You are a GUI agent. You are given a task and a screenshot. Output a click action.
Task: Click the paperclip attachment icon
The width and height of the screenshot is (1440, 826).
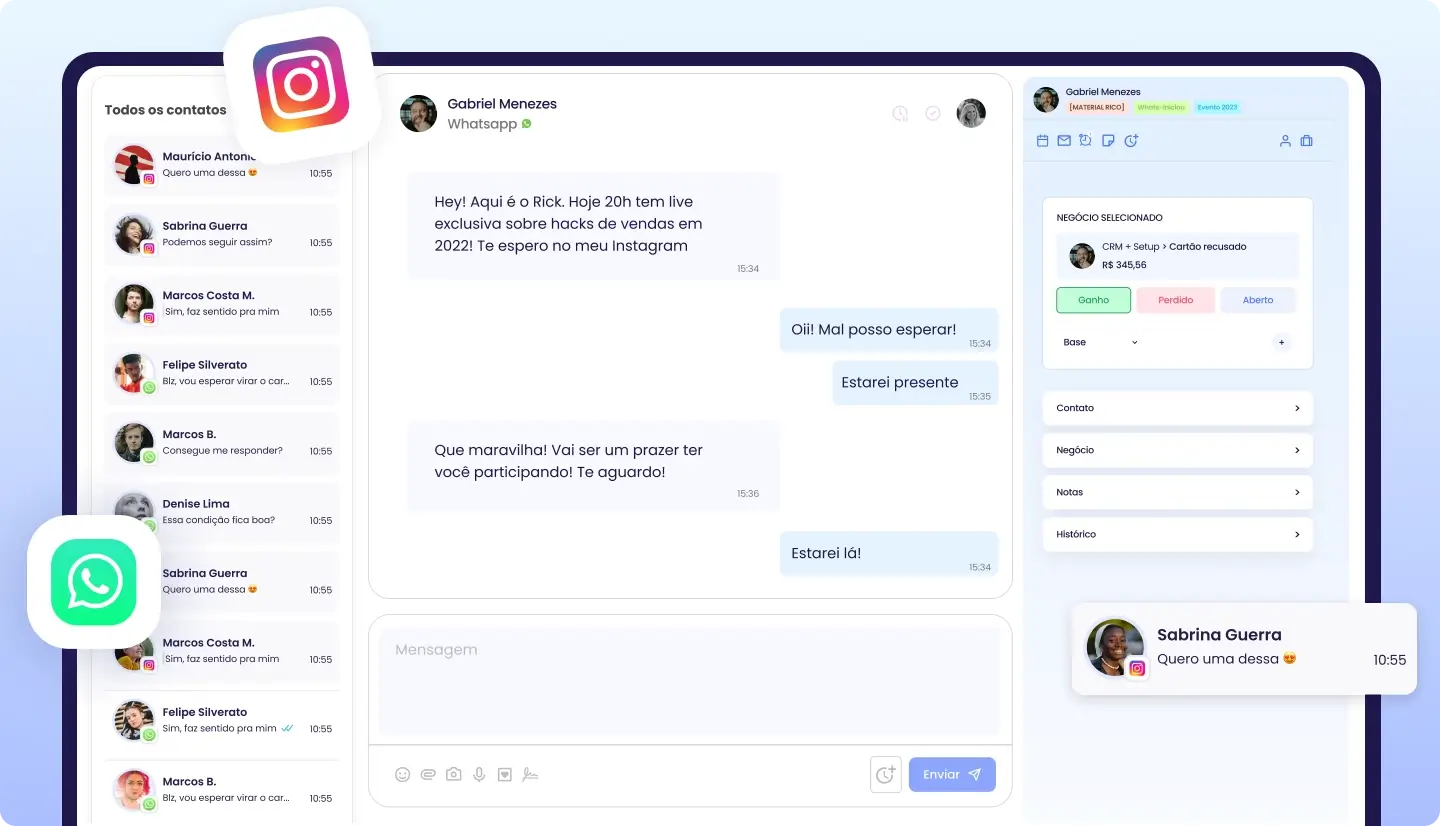pyautogui.click(x=428, y=774)
